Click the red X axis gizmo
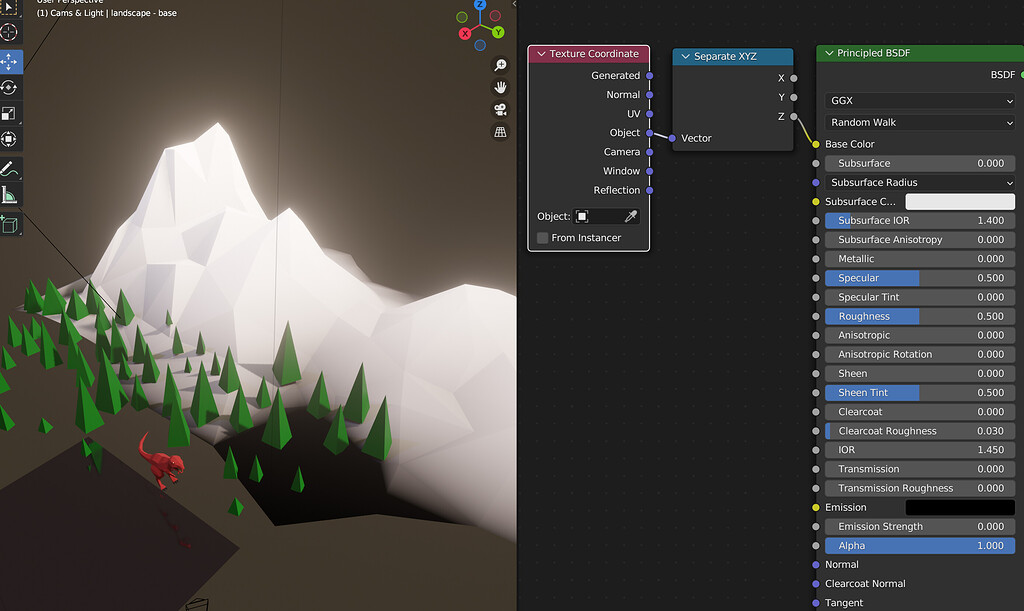The width and height of the screenshot is (1024, 611). 465,33
